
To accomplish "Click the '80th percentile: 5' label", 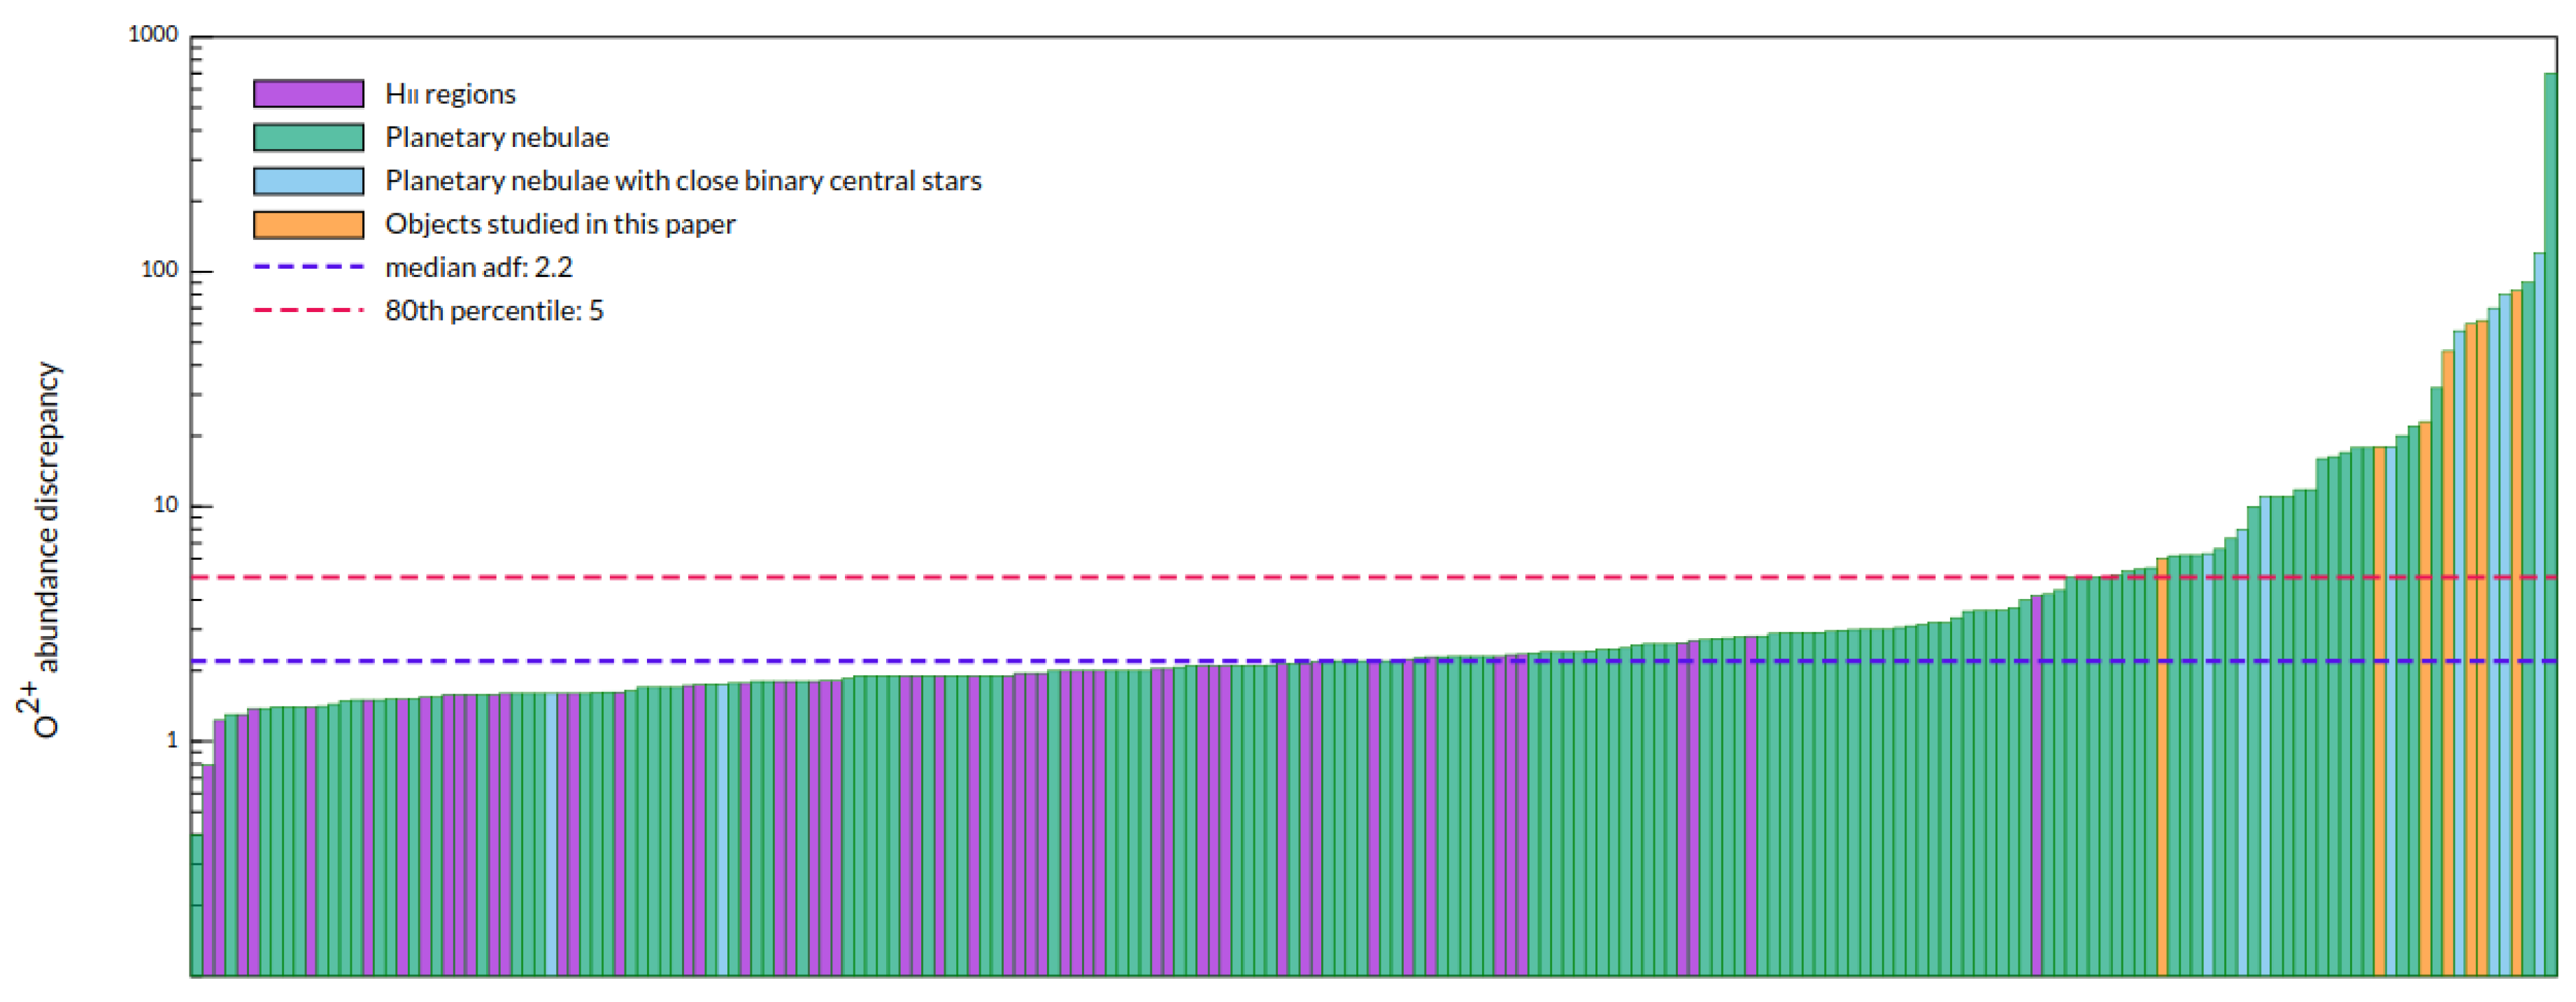I will tap(494, 310).
